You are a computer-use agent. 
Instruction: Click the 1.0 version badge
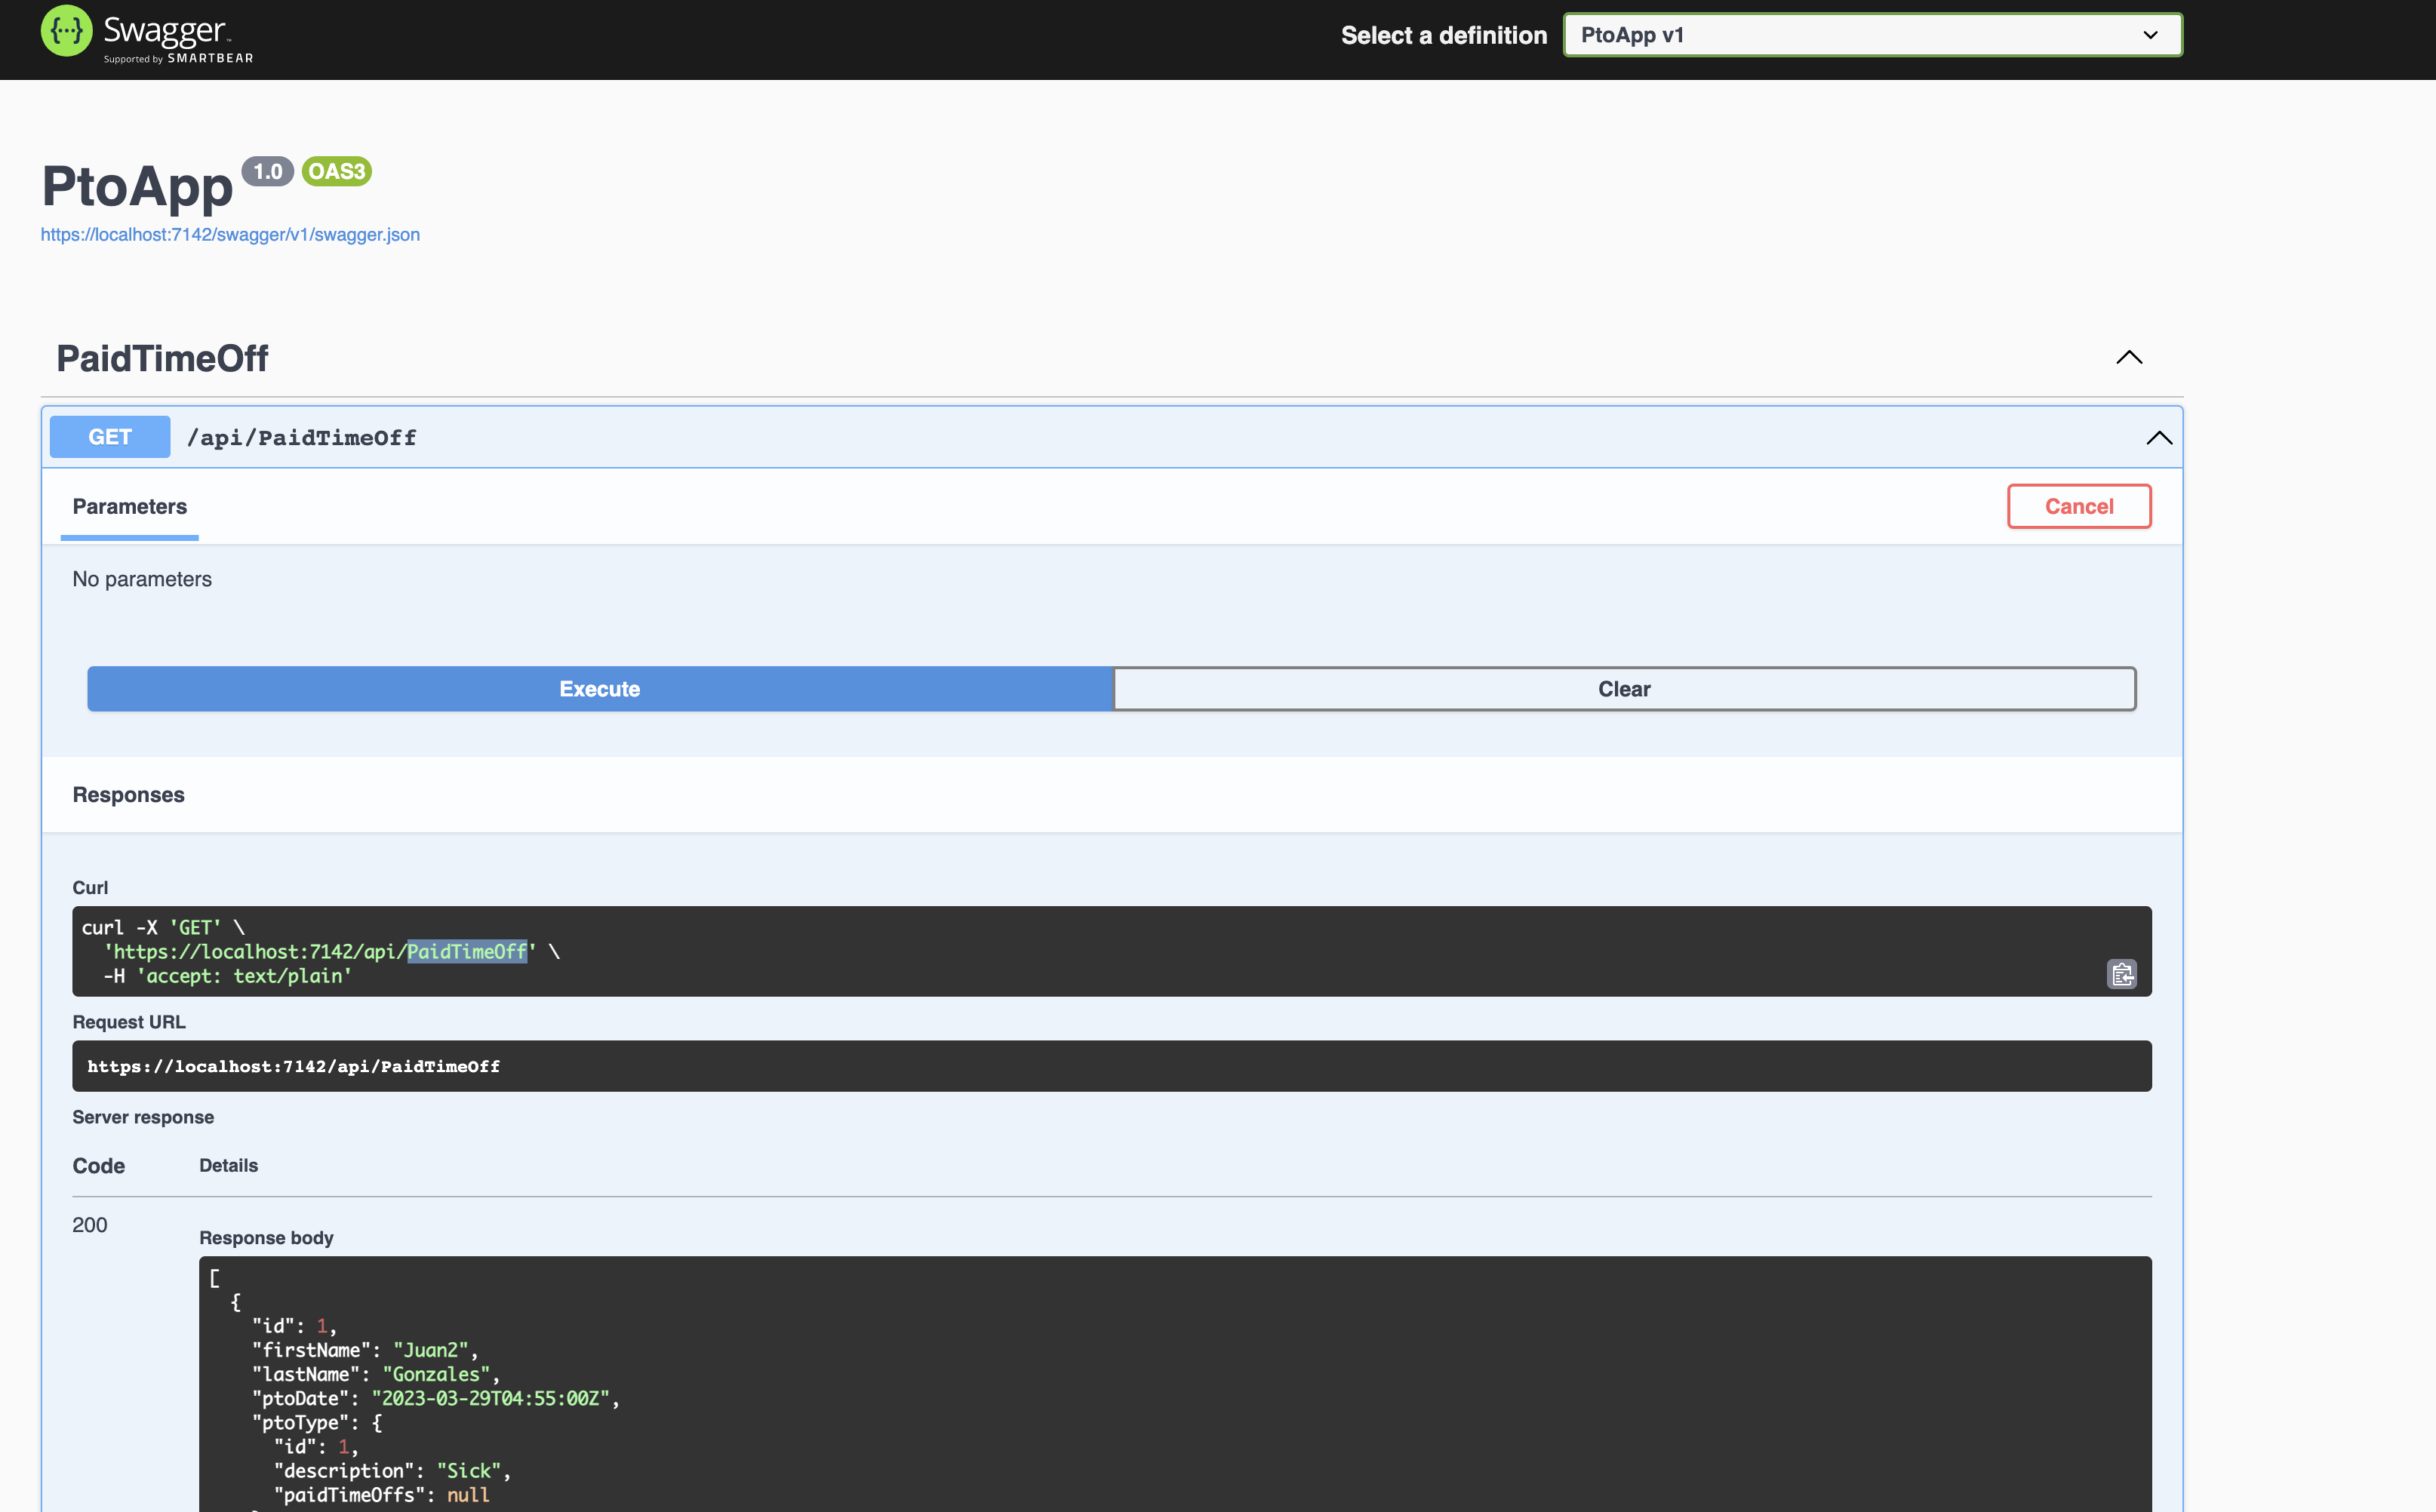[268, 171]
